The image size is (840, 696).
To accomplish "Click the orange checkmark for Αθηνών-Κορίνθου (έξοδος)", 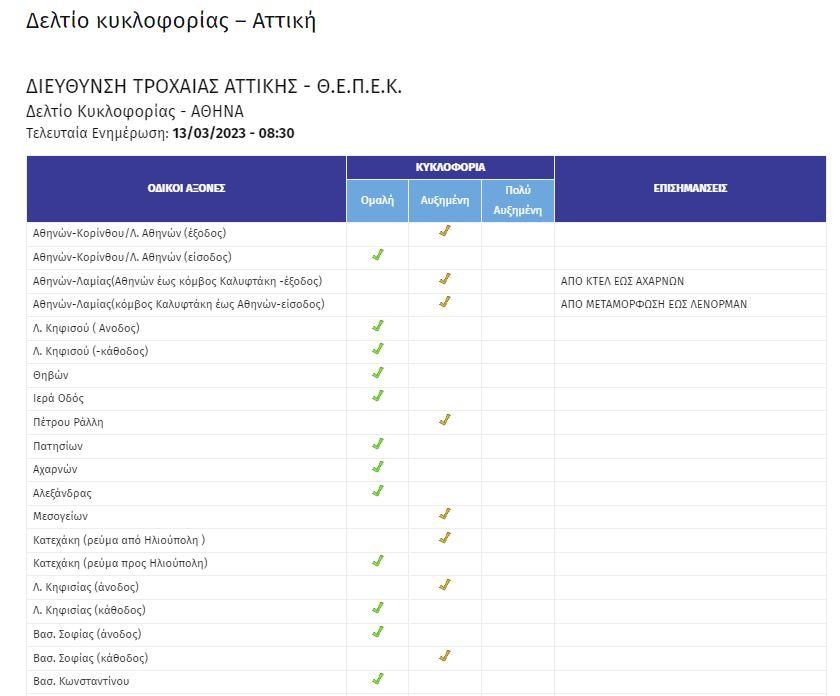I will coord(445,232).
